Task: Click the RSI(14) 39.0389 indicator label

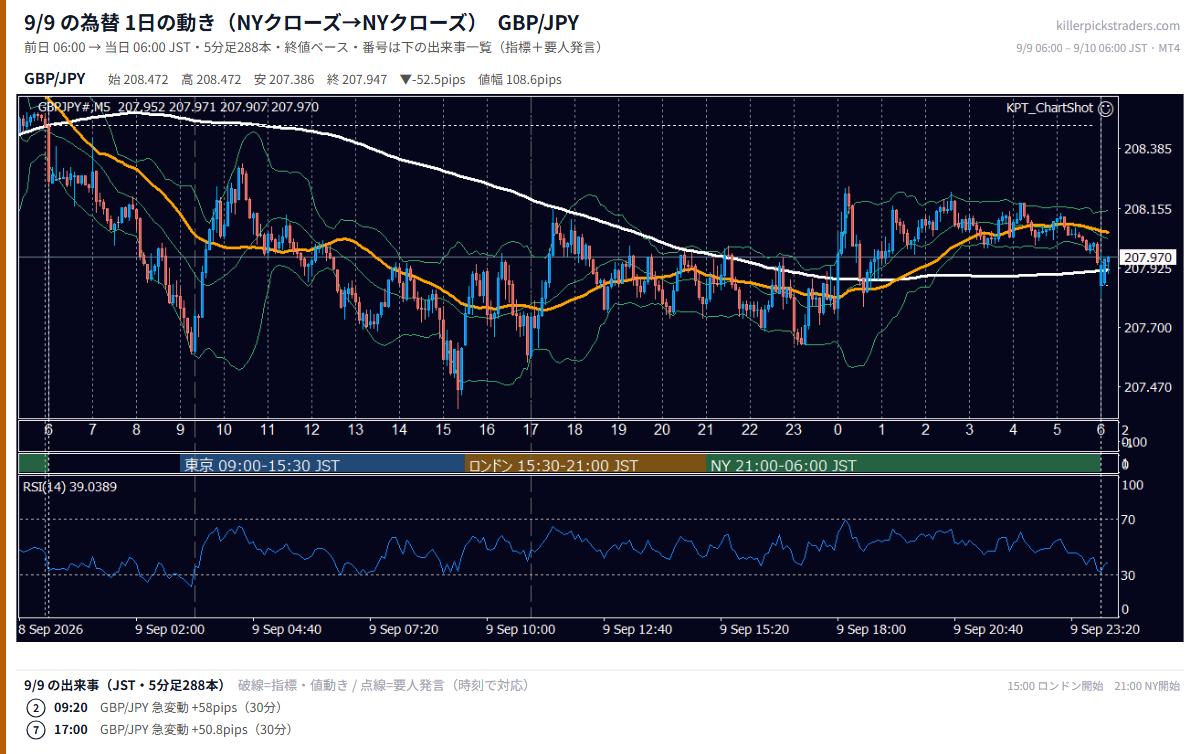Action: point(70,486)
